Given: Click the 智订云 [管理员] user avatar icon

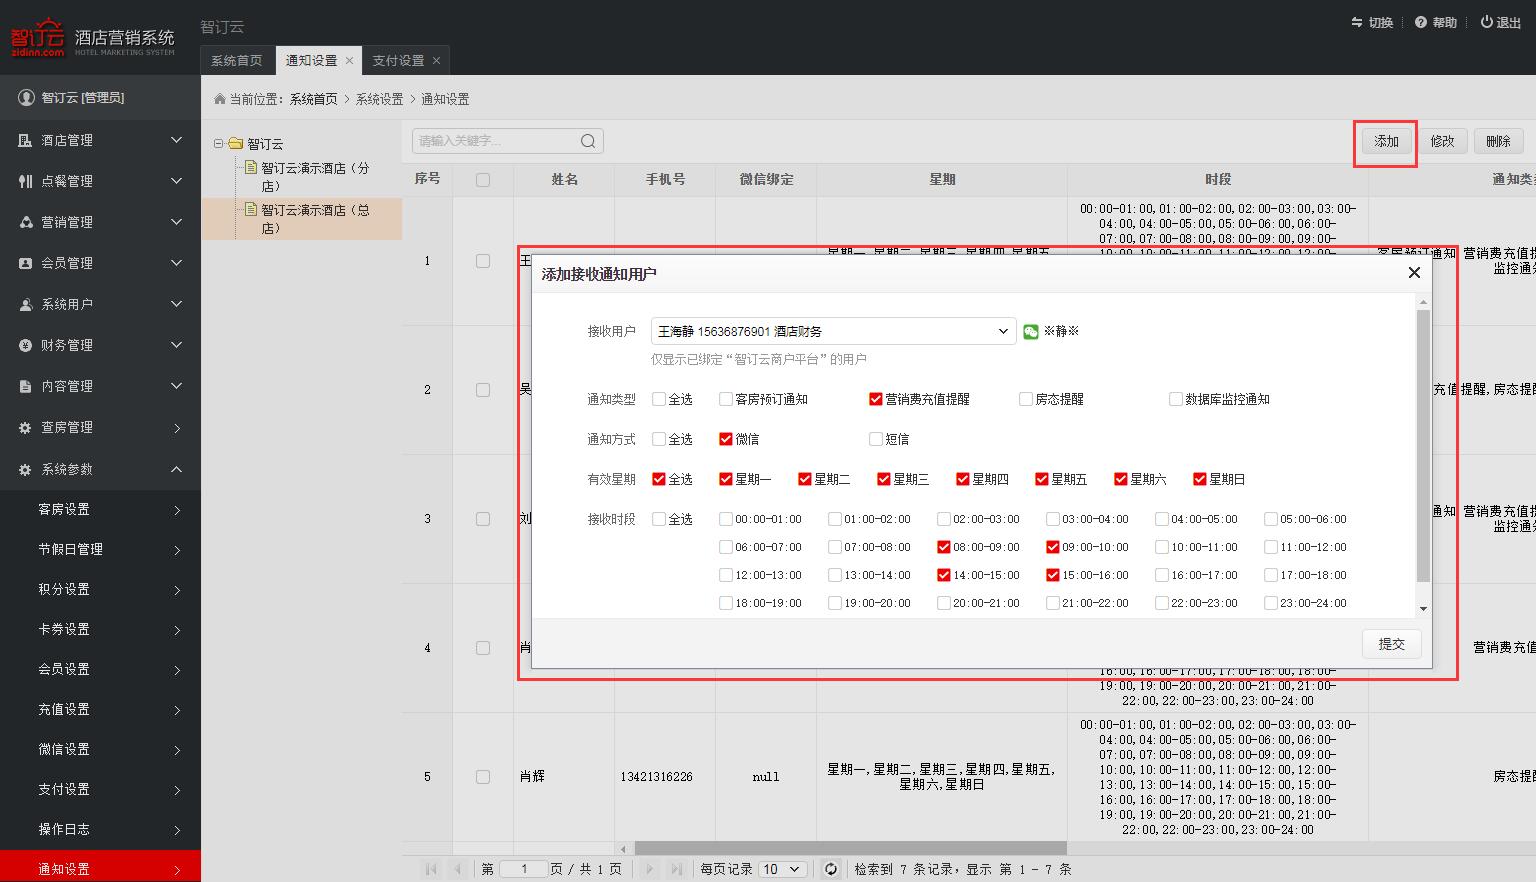Looking at the screenshot, I should click(x=27, y=98).
